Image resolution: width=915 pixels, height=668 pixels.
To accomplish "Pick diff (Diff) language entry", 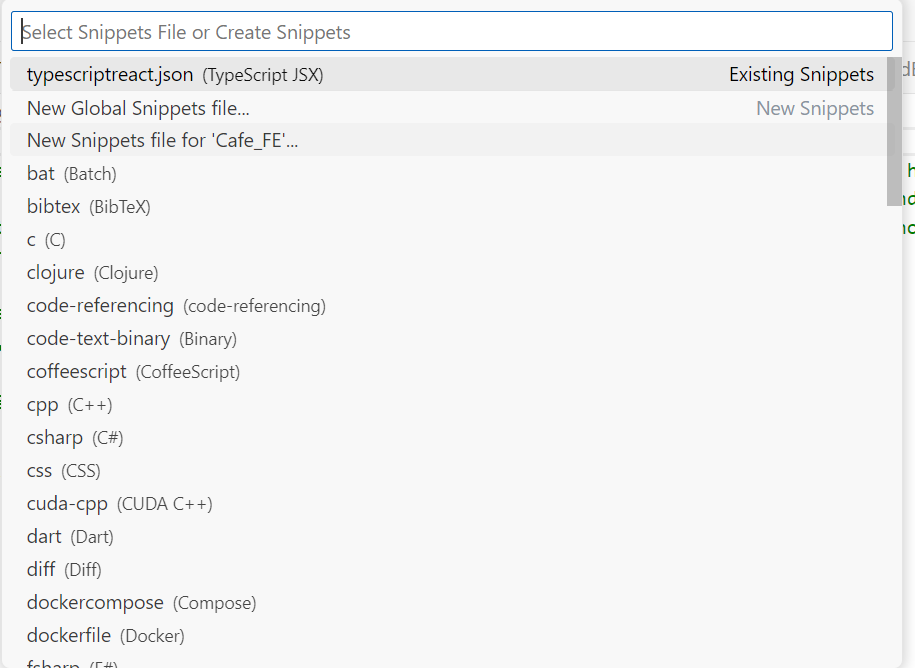I will [452, 569].
